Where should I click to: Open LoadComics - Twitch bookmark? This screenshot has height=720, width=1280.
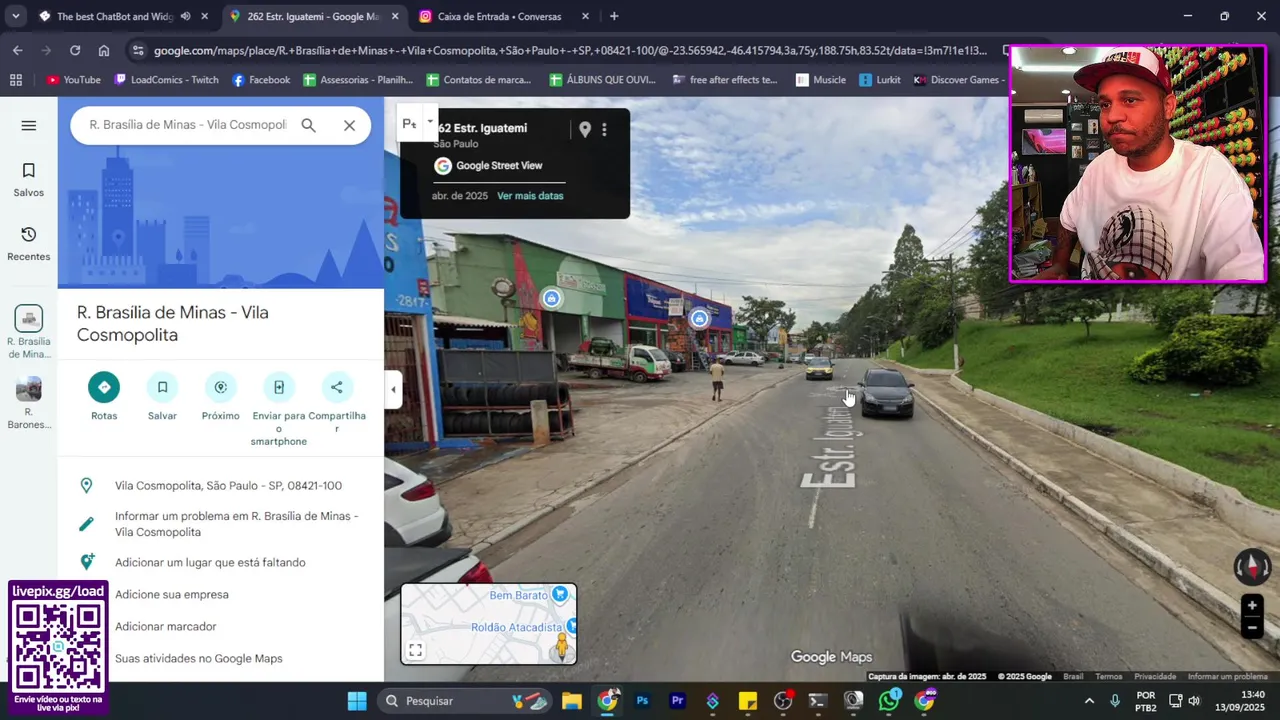(166, 80)
